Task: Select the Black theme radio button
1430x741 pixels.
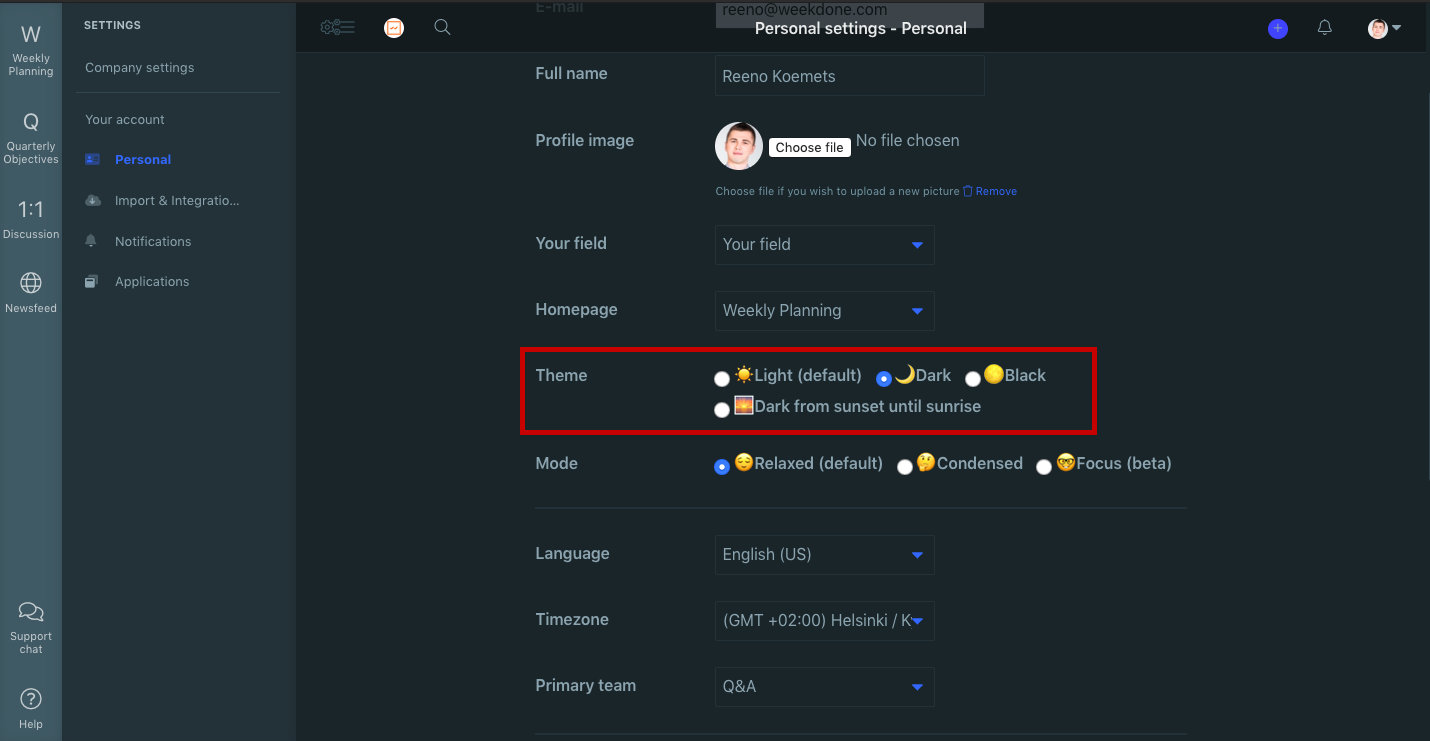Action: [x=973, y=378]
